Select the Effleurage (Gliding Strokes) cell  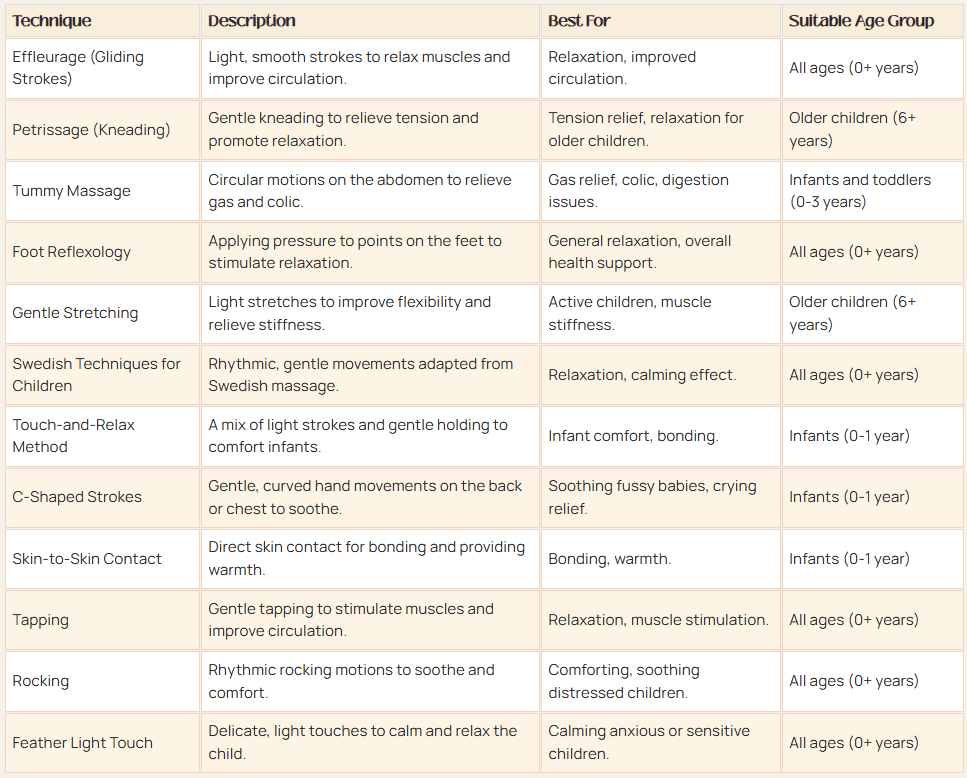78,68
